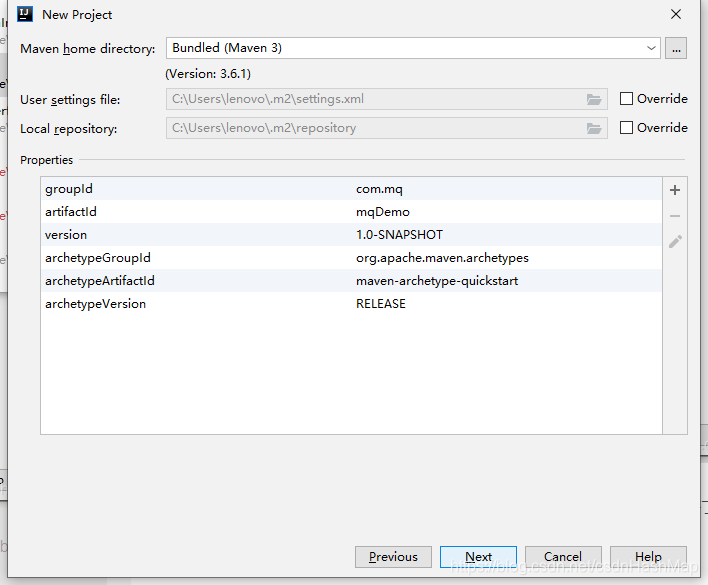Click the Local repository path field
Image resolution: width=708 pixels, height=585 pixels.
387,128
